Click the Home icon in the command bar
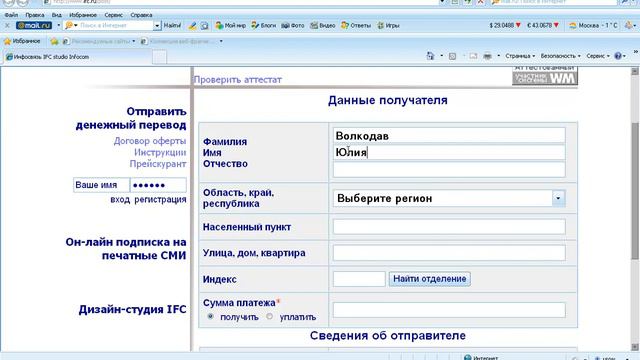 (x=430, y=56)
